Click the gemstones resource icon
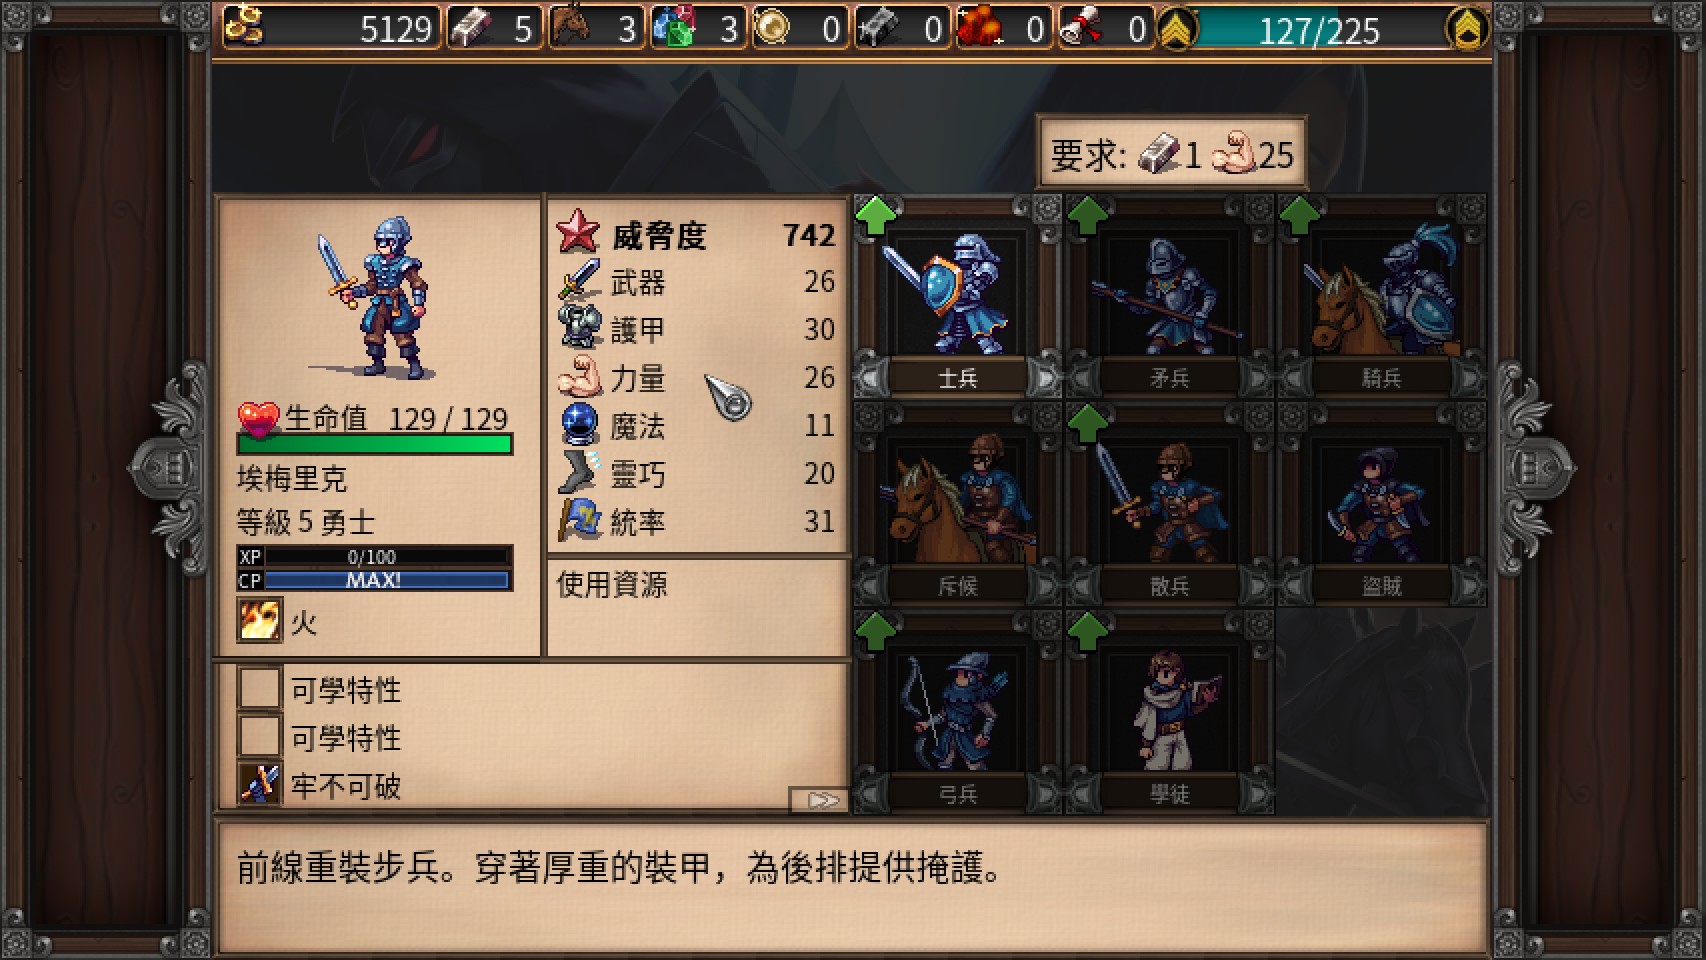The width and height of the screenshot is (1706, 960). point(673,27)
